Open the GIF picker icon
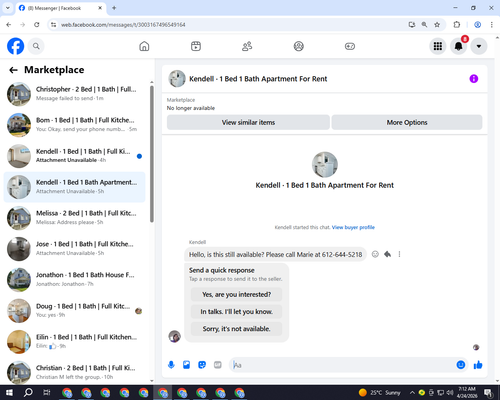Viewport: 500px width, 400px height. 218,365
